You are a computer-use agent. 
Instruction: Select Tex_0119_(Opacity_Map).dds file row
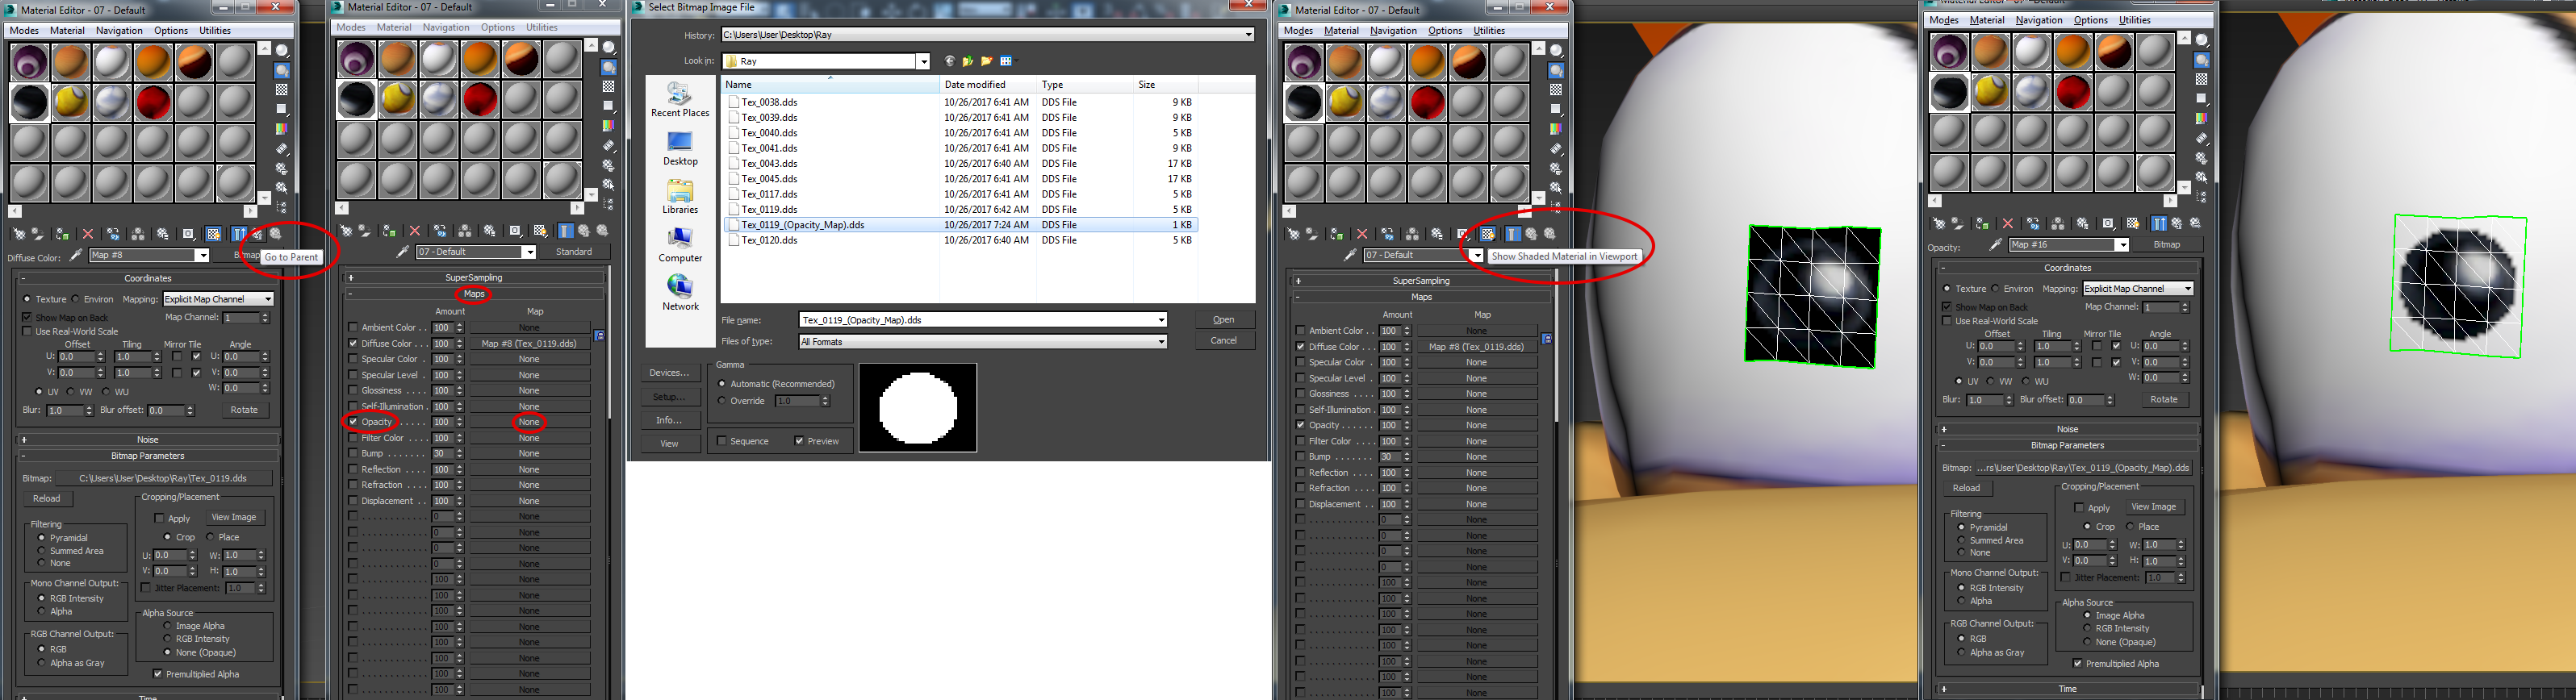tap(959, 225)
